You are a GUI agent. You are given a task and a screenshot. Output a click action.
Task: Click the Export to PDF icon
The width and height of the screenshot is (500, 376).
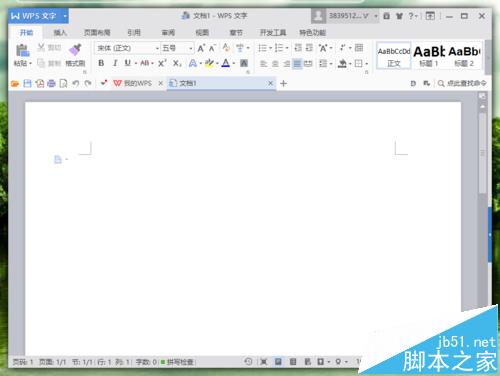coord(40,83)
